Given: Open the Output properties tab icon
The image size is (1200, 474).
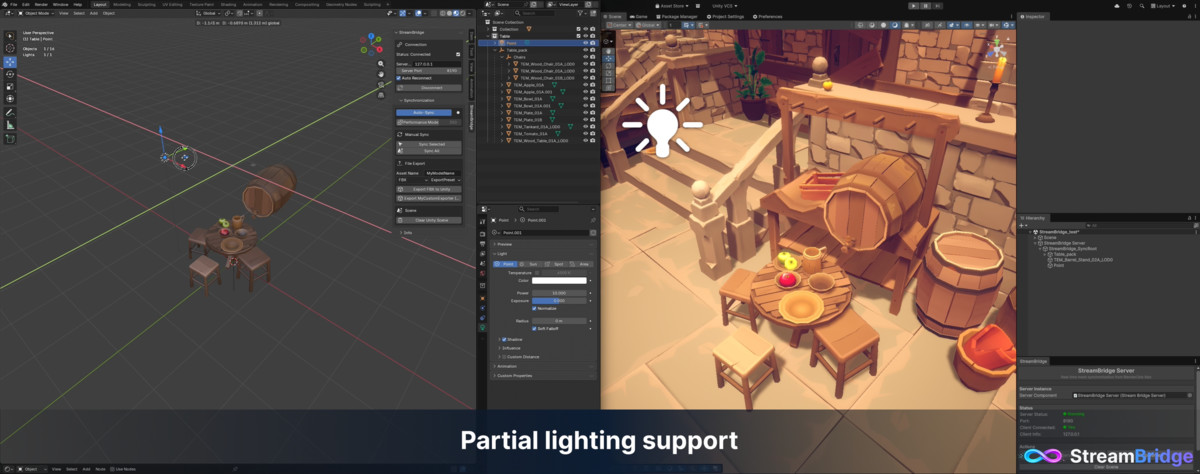Looking at the screenshot, I should pyautogui.click(x=484, y=246).
